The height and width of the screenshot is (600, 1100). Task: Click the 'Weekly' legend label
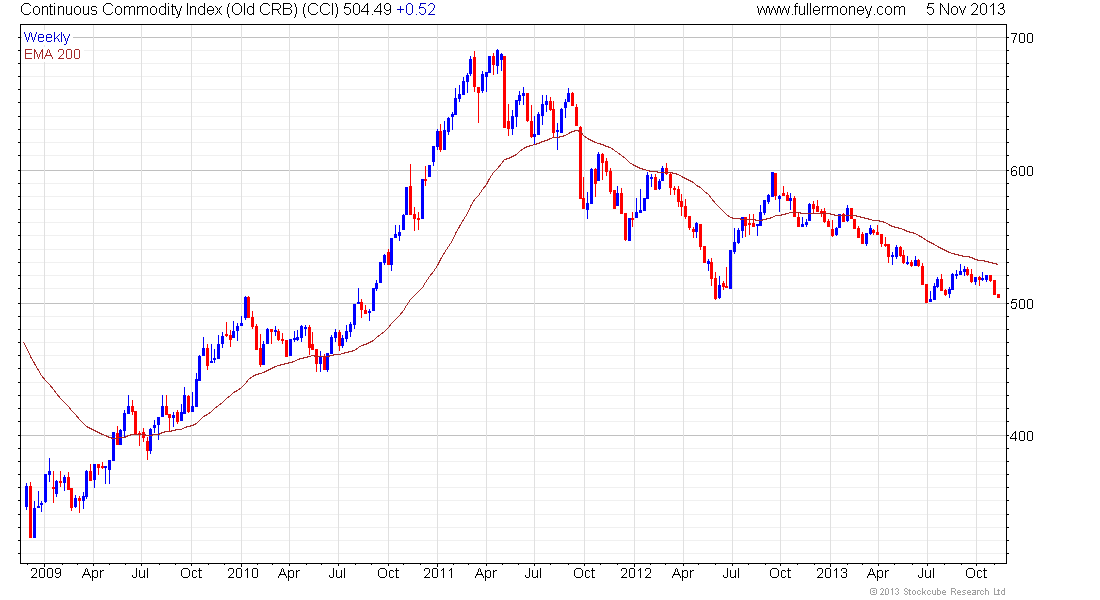tap(47, 37)
